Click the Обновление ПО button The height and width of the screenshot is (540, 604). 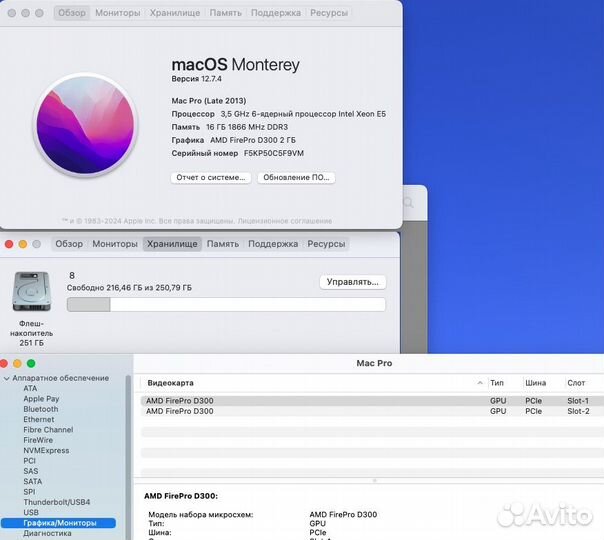(x=296, y=178)
